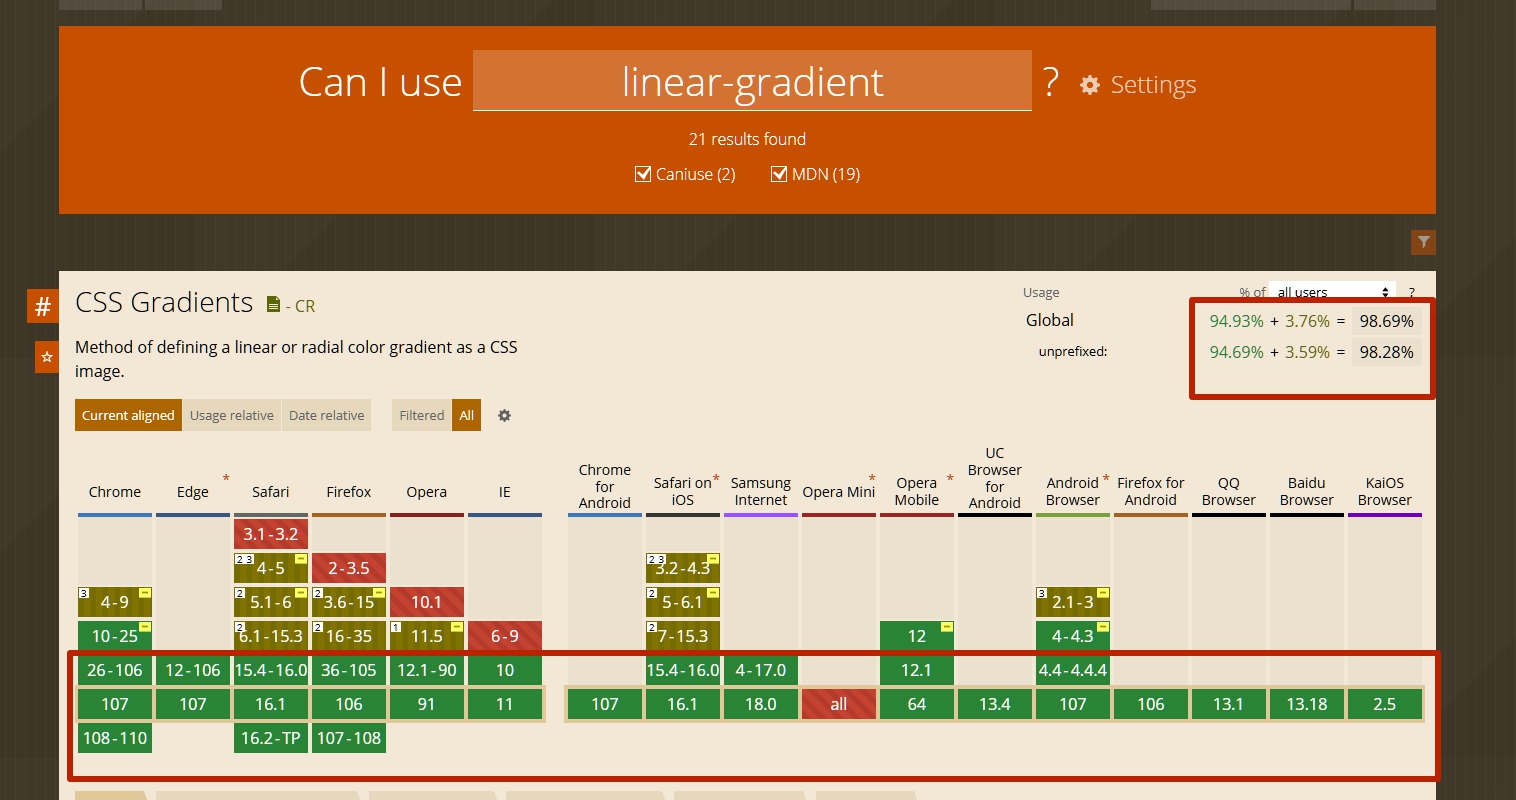1516x800 pixels.
Task: Toggle the Filtered view option
Action: click(421, 416)
